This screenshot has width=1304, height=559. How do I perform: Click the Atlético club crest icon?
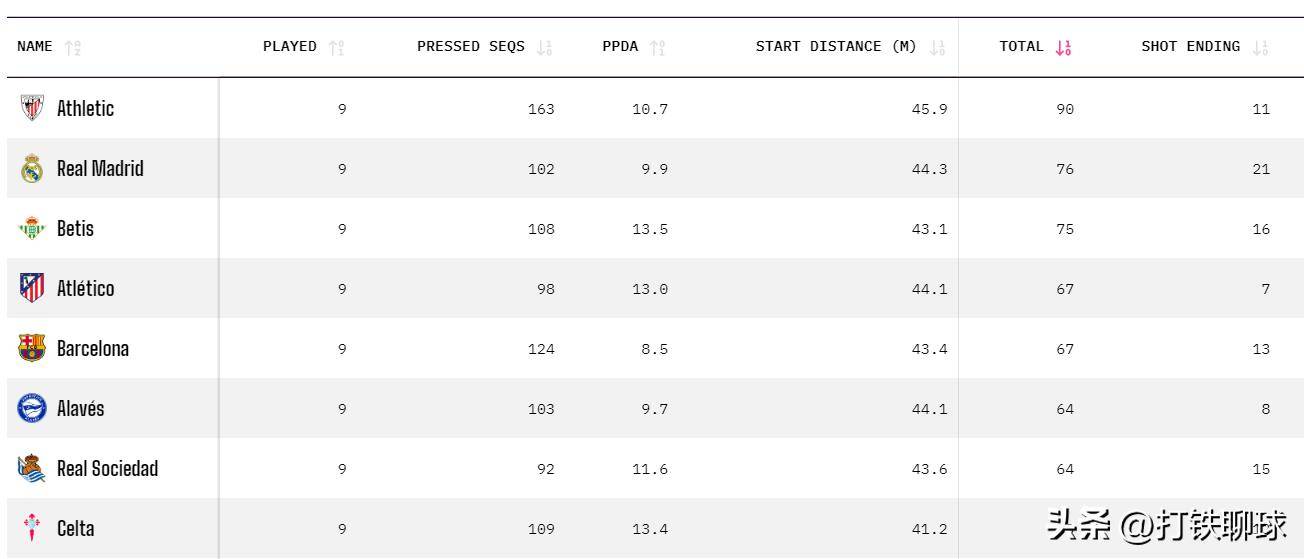[32, 288]
